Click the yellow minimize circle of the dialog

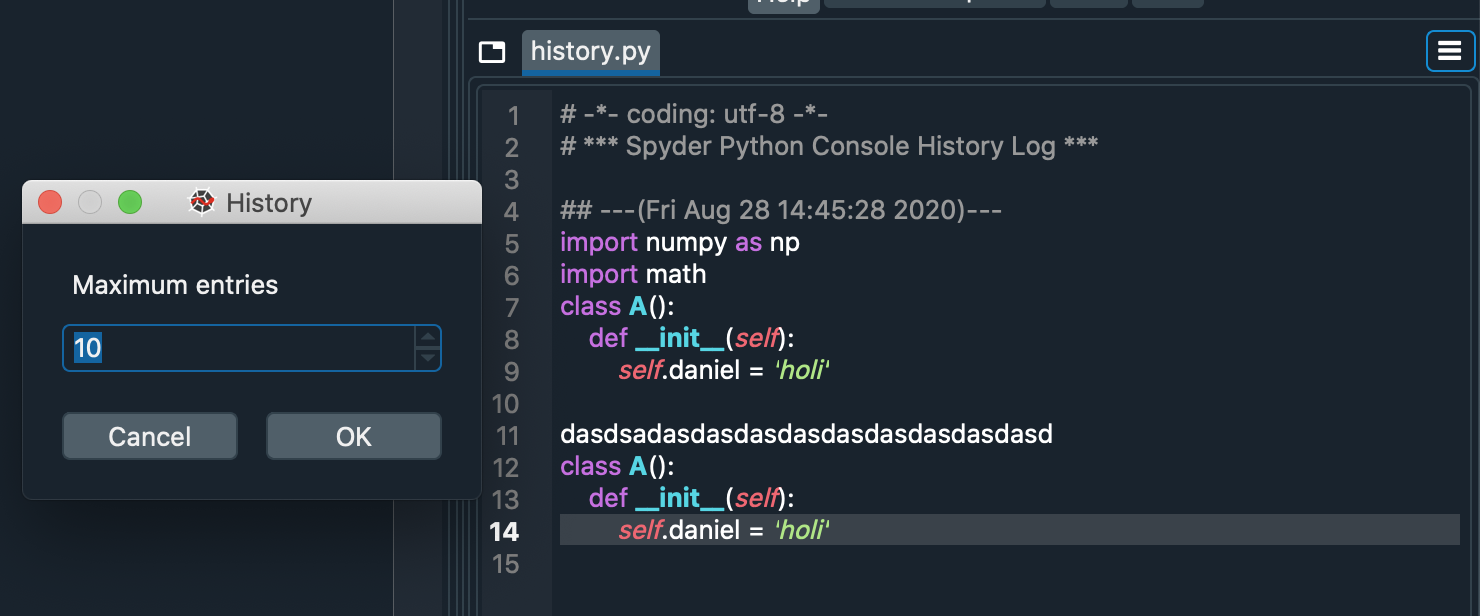click(89, 202)
